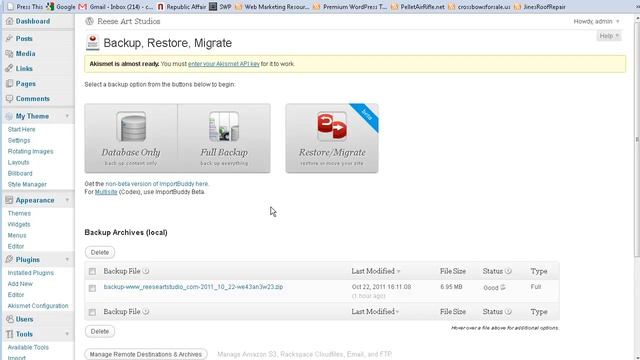Click the info icon next to bottom Status header

tap(508, 311)
